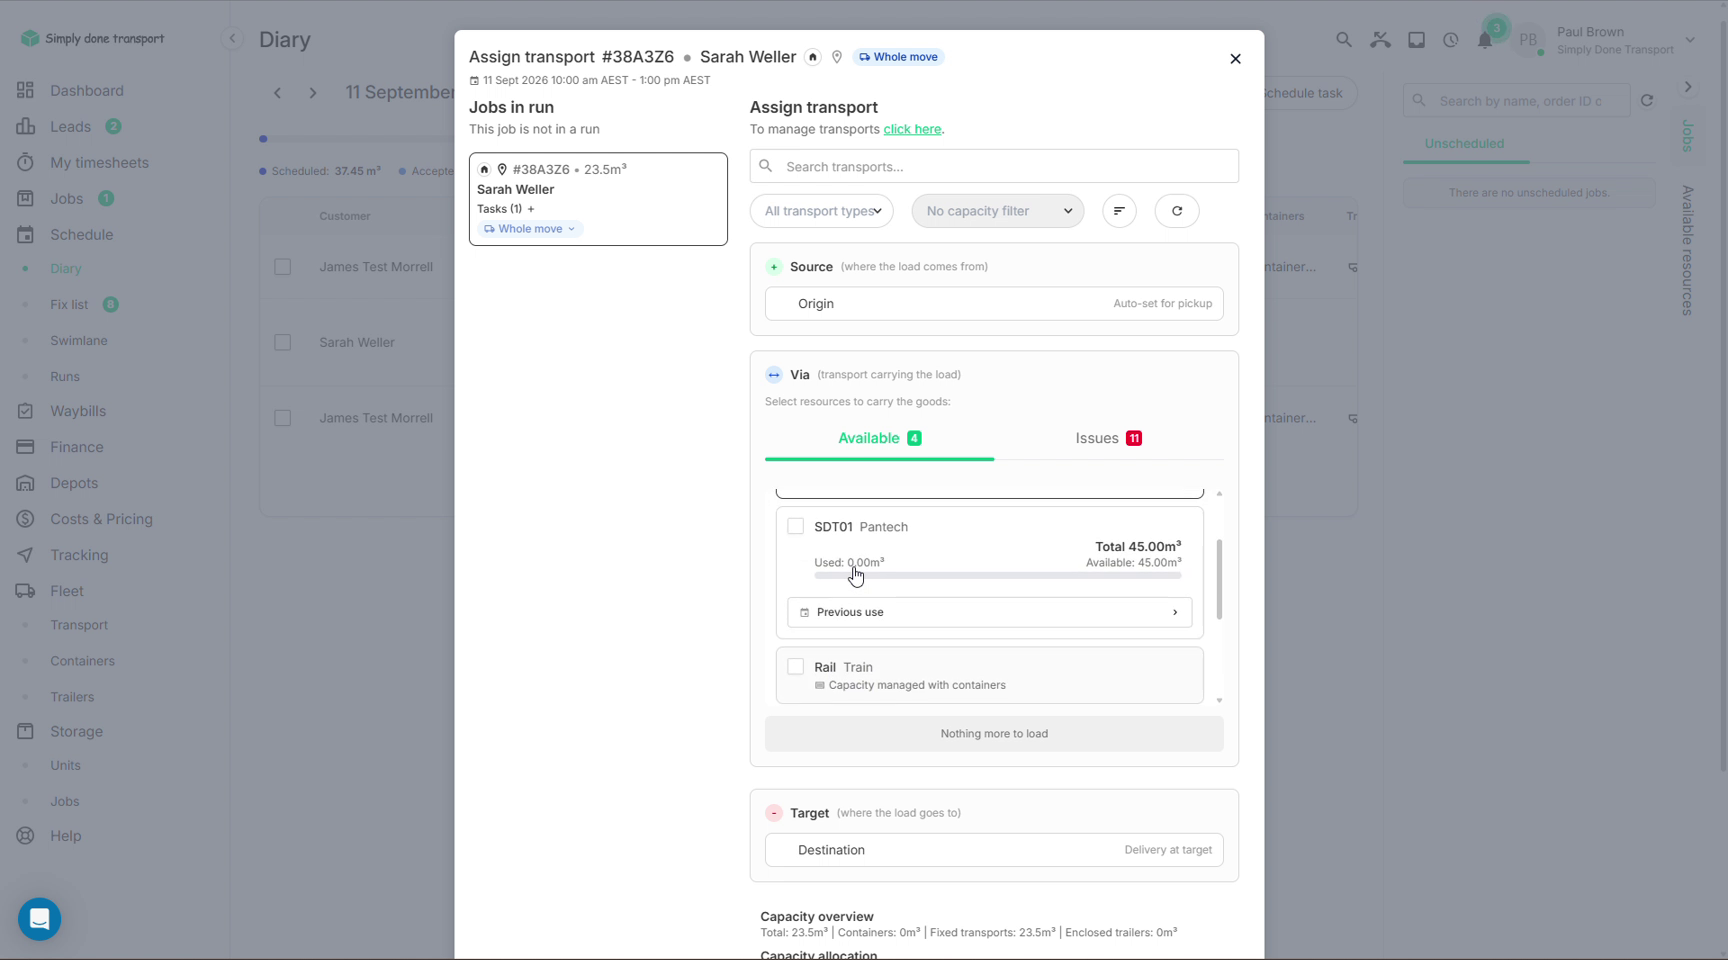Select the Unscheduled tab
1728x960 pixels.
pyautogui.click(x=1465, y=144)
